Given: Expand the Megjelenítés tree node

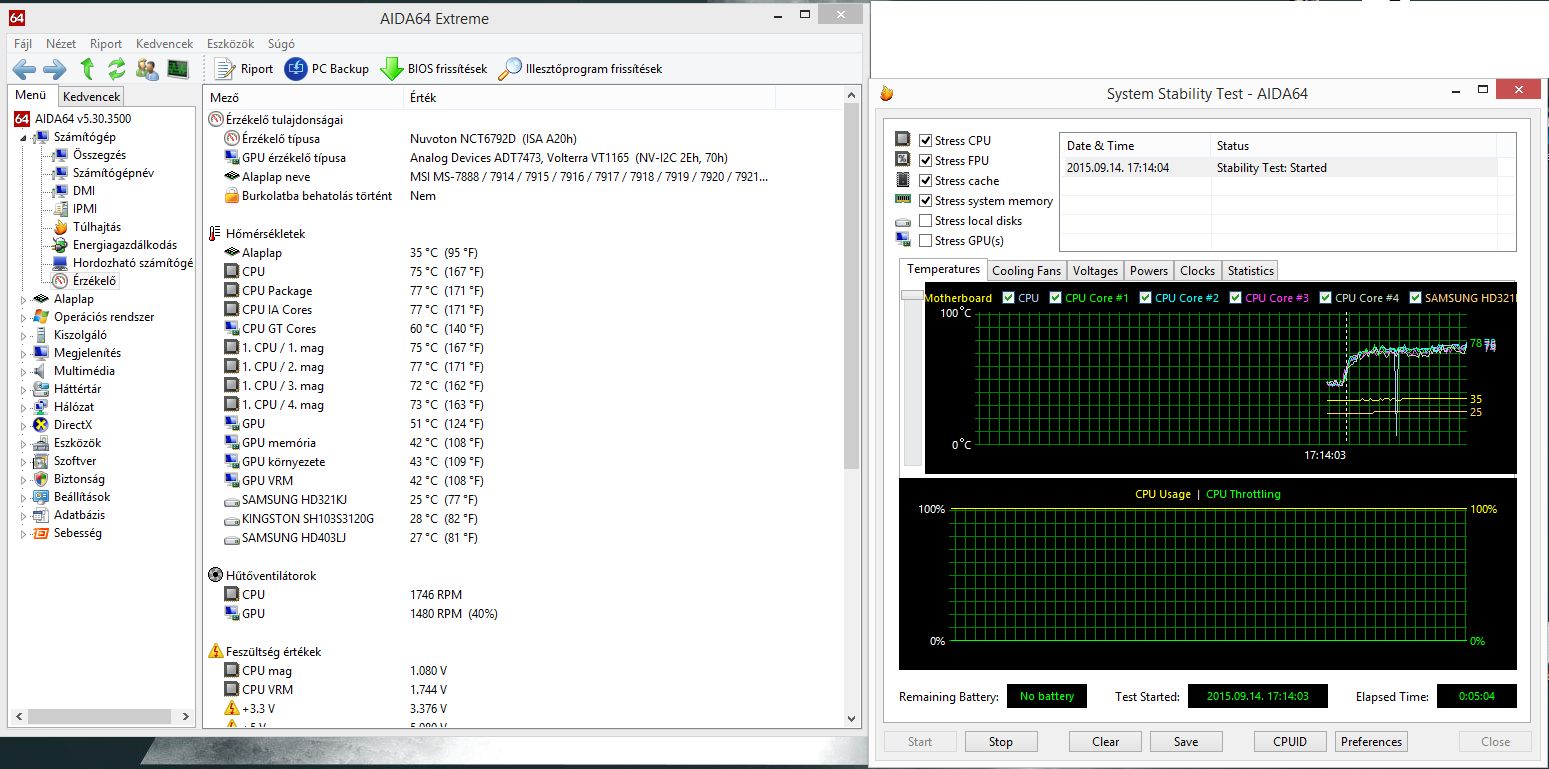Looking at the screenshot, I should point(24,353).
